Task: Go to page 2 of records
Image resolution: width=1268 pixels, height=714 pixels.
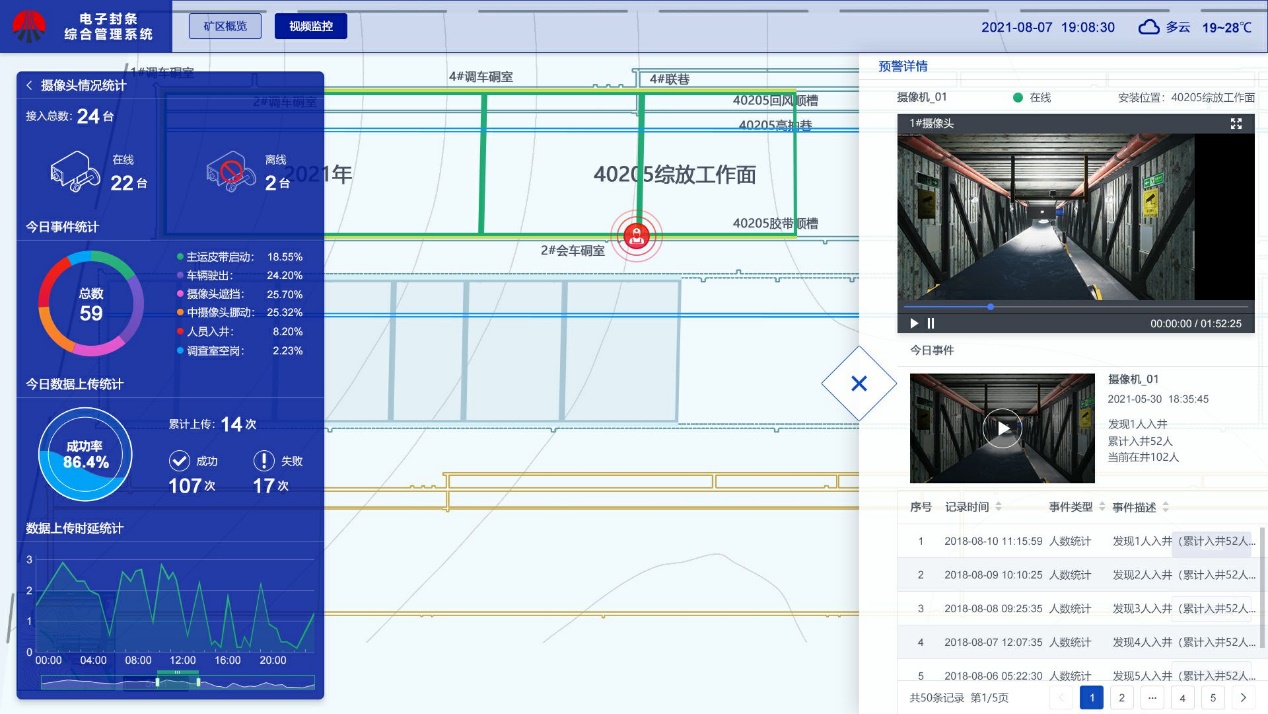Action: [x=1121, y=698]
